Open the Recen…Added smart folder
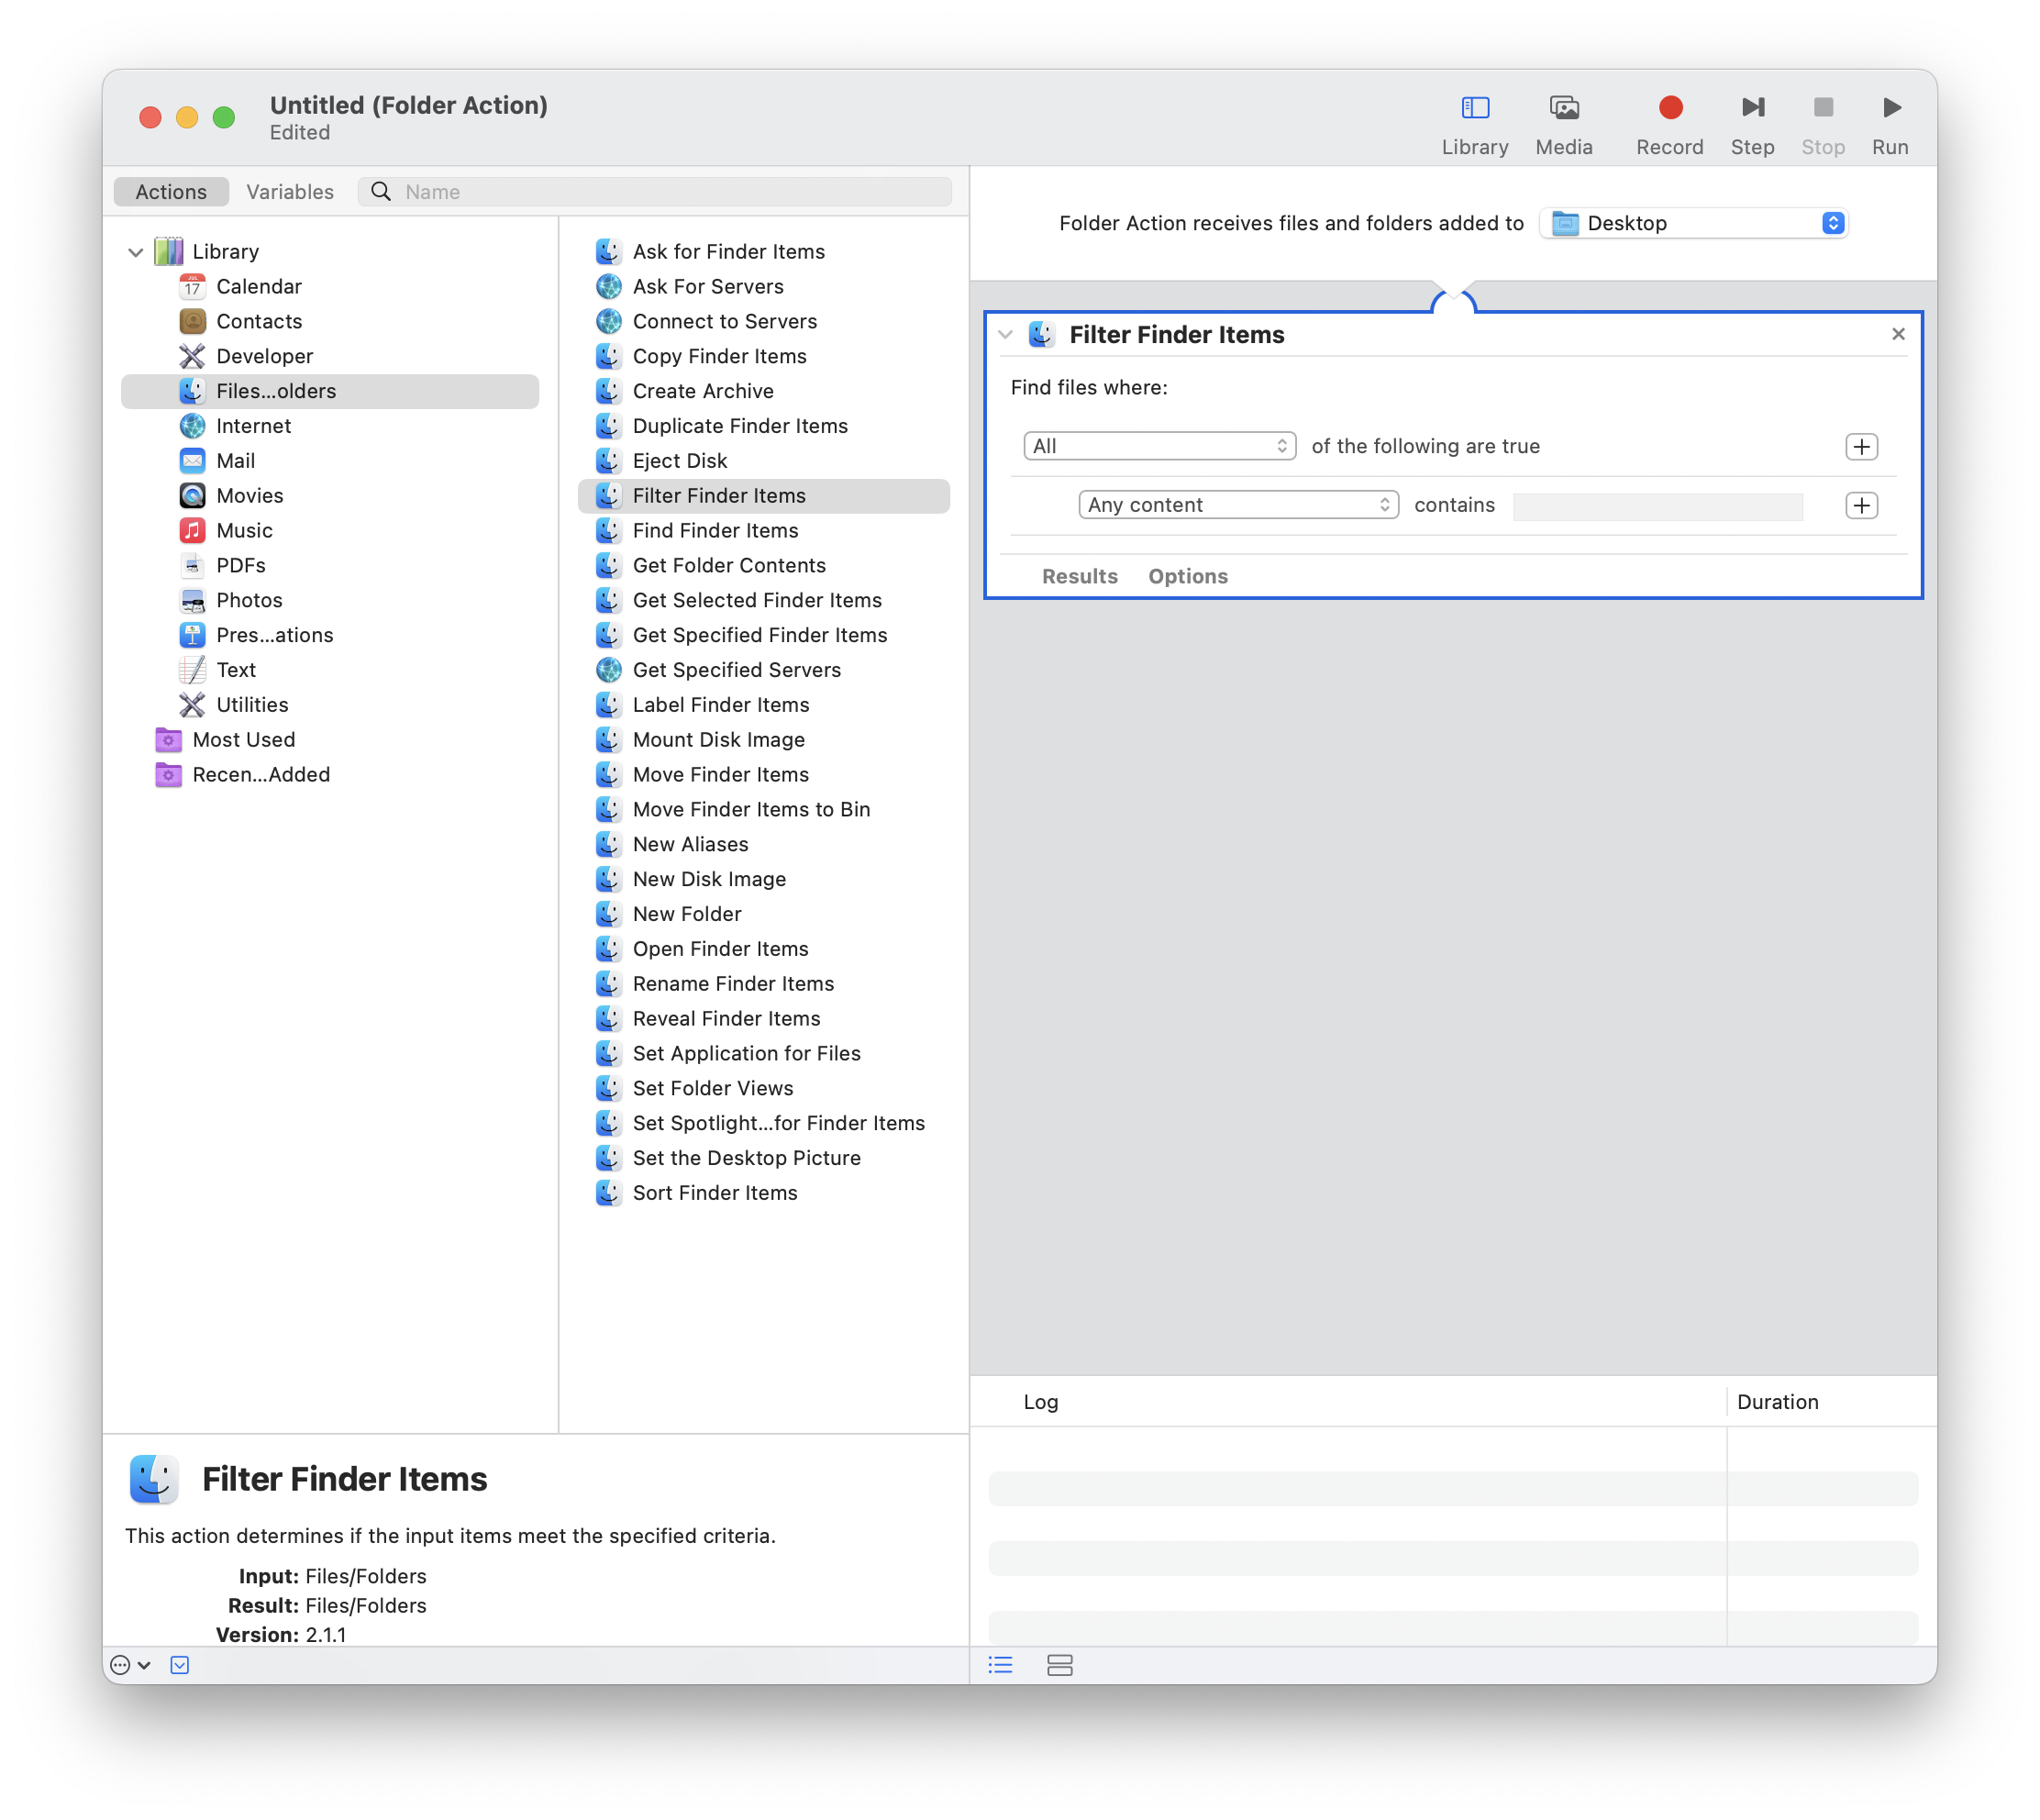 [x=260, y=775]
